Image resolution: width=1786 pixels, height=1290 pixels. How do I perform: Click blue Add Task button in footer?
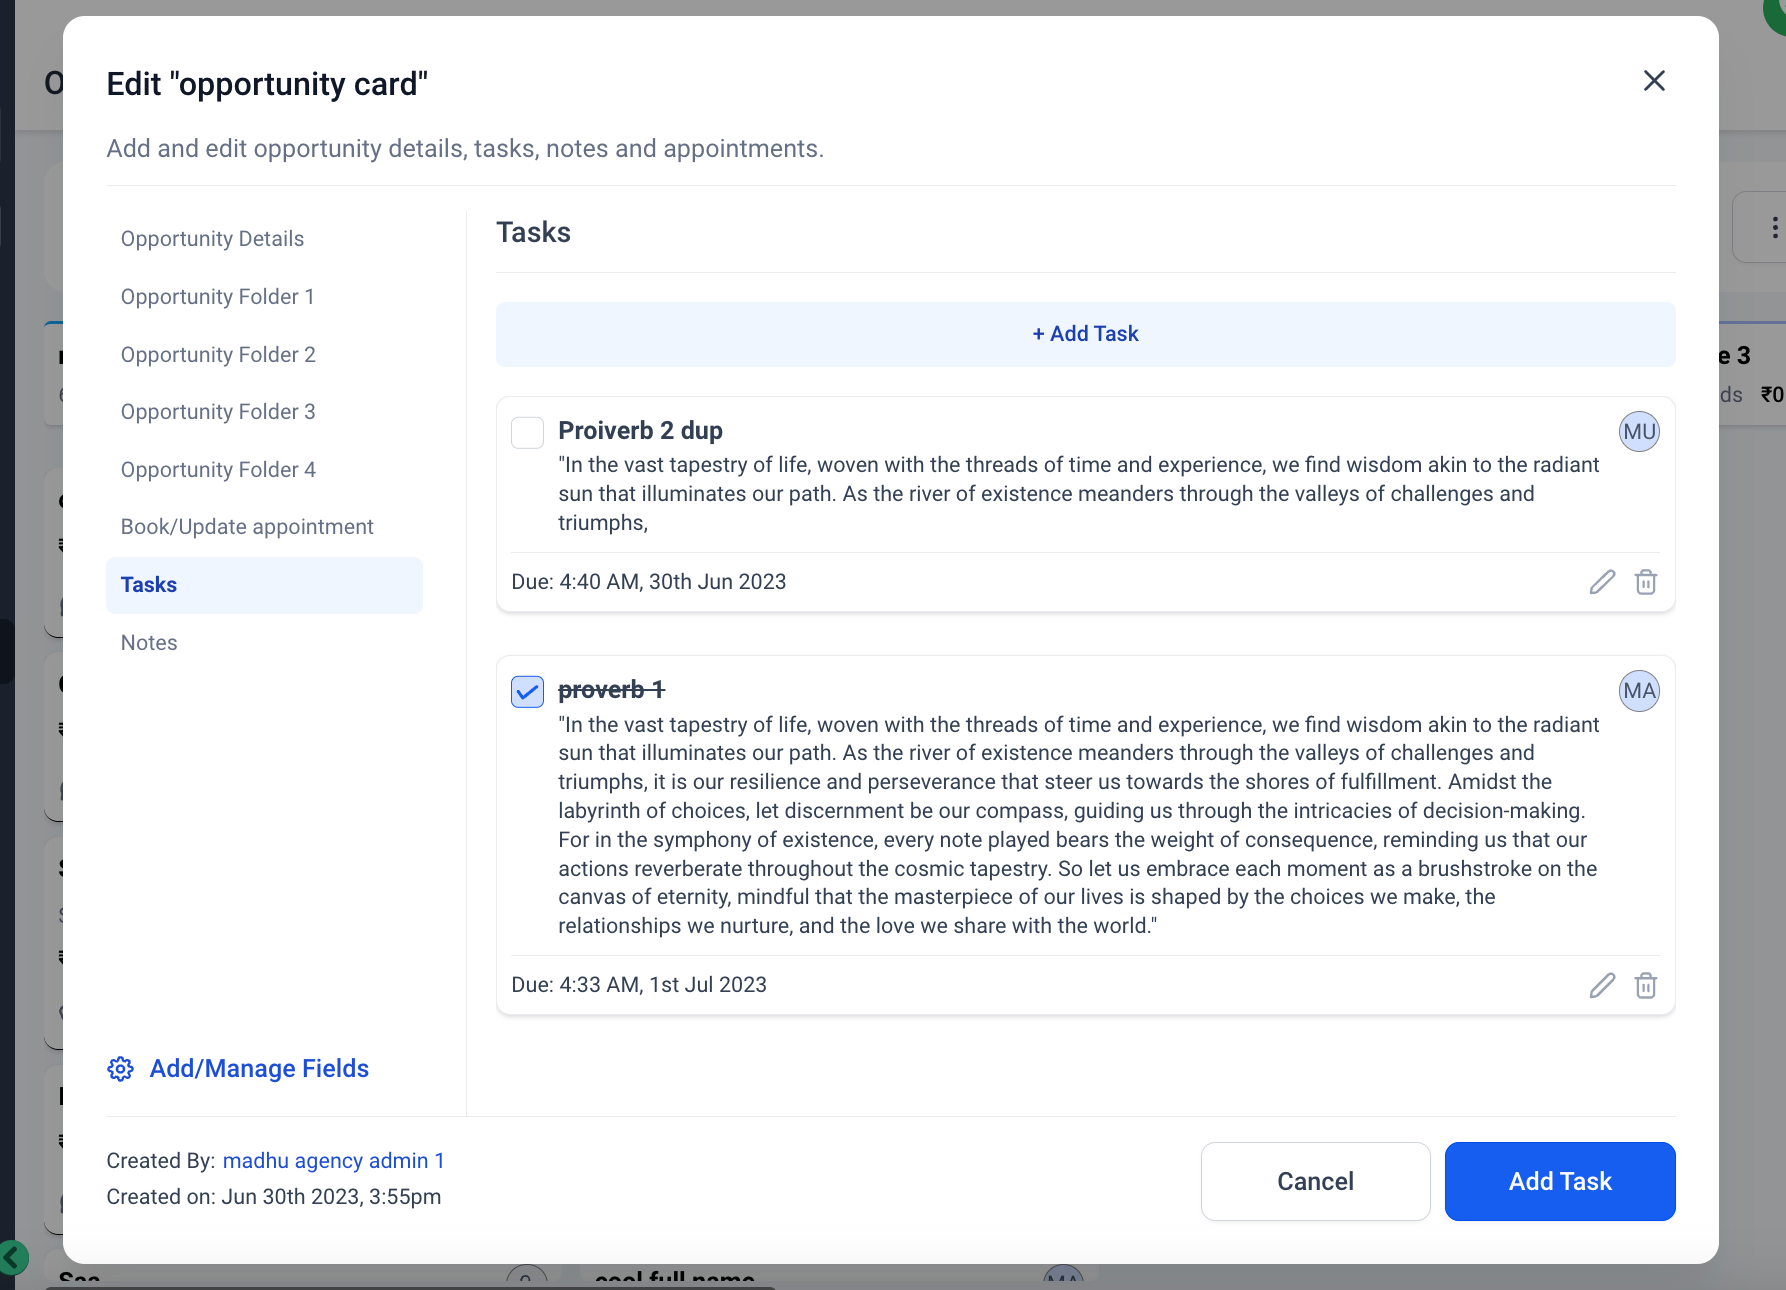coord(1560,1181)
